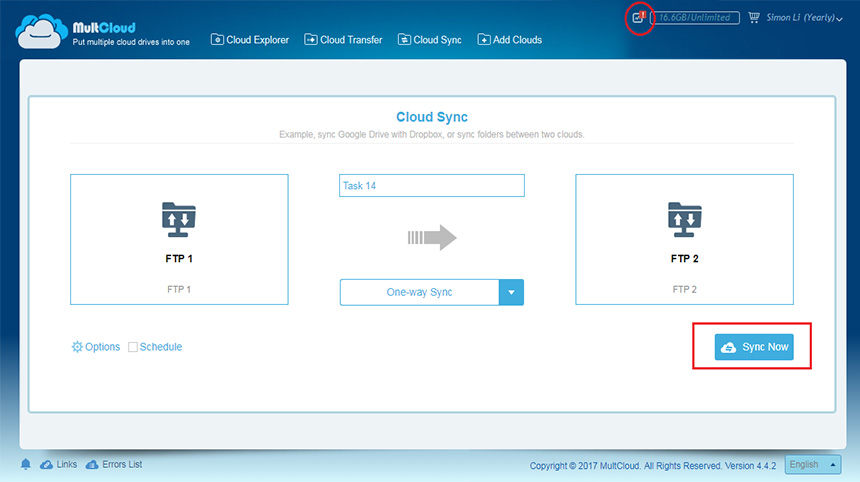Screen dimensions: 860x482
Task: Enable the Schedule checkbox
Action: pos(133,347)
